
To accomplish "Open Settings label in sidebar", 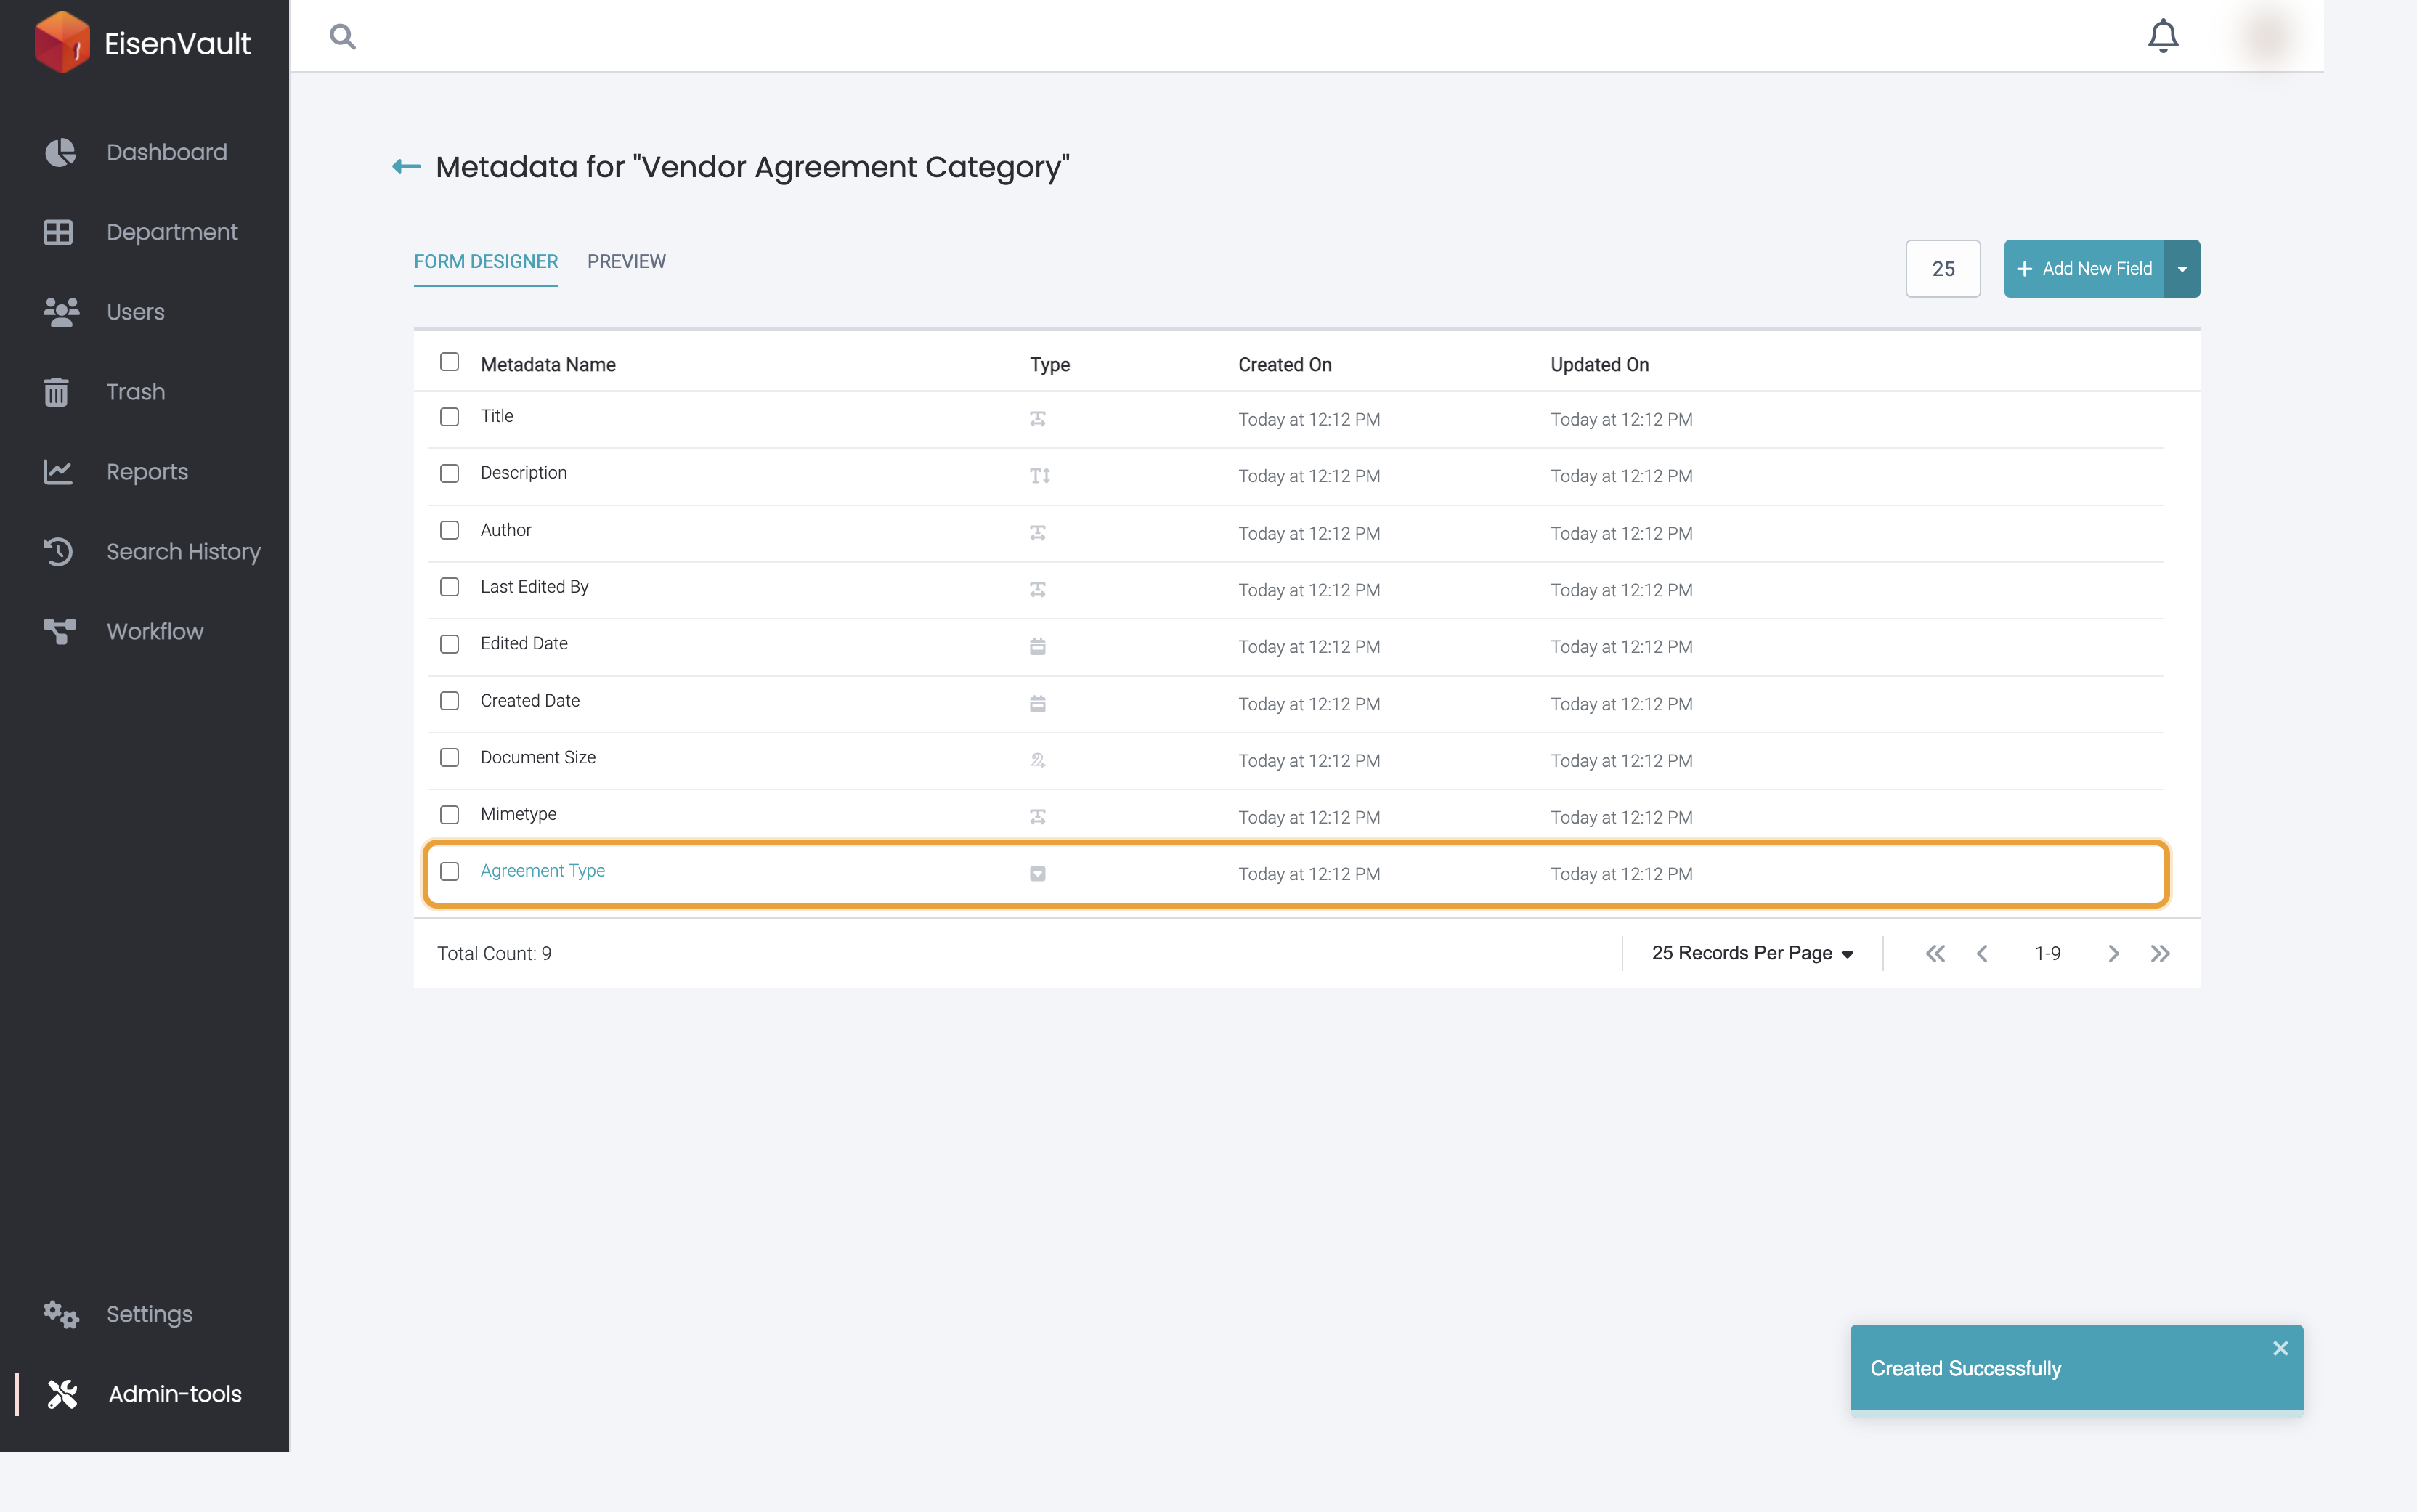I will [x=150, y=1314].
